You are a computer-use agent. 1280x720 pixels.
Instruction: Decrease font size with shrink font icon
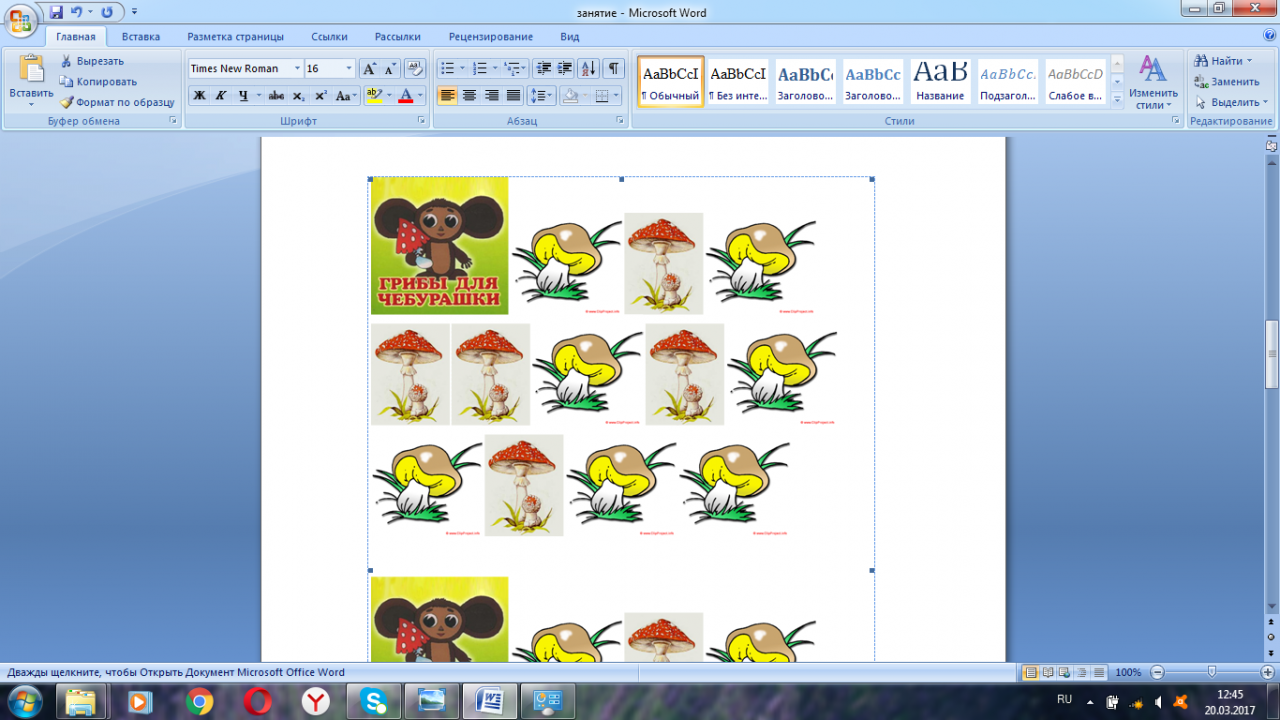click(x=390, y=68)
